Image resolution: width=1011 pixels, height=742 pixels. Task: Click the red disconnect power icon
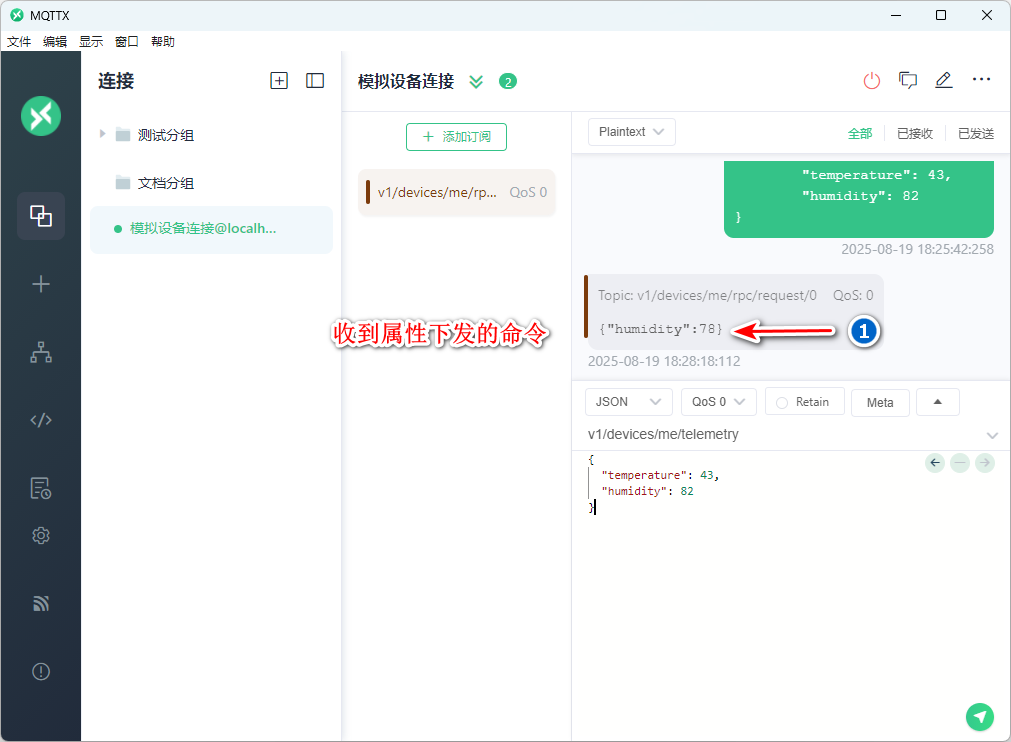coord(872,81)
